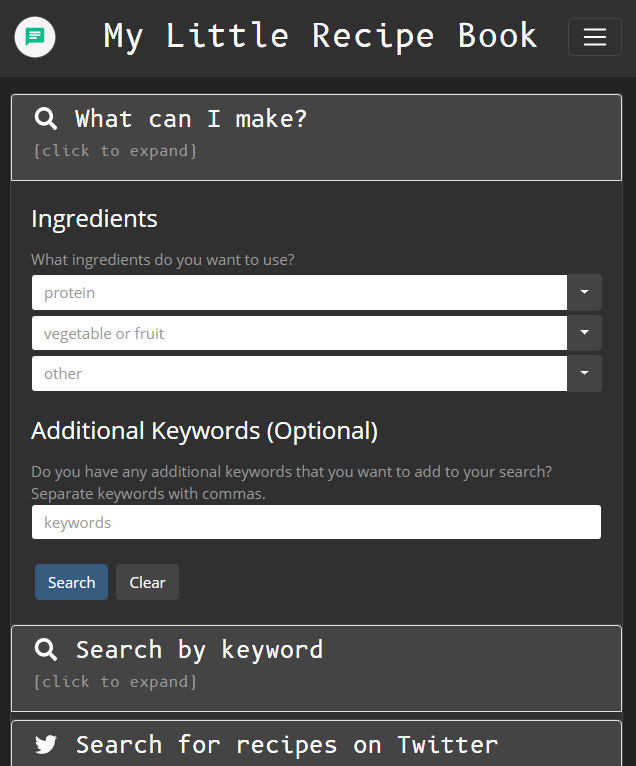636x766 pixels.
Task: Focus the protein input field
Action: click(x=299, y=292)
